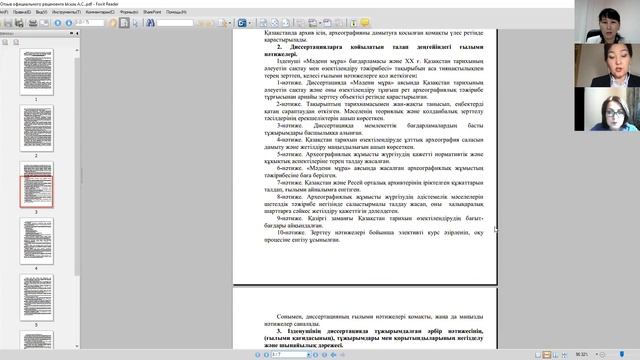The image size is (640, 360).
Task: Click the status bar page number field
Action: [289, 355]
